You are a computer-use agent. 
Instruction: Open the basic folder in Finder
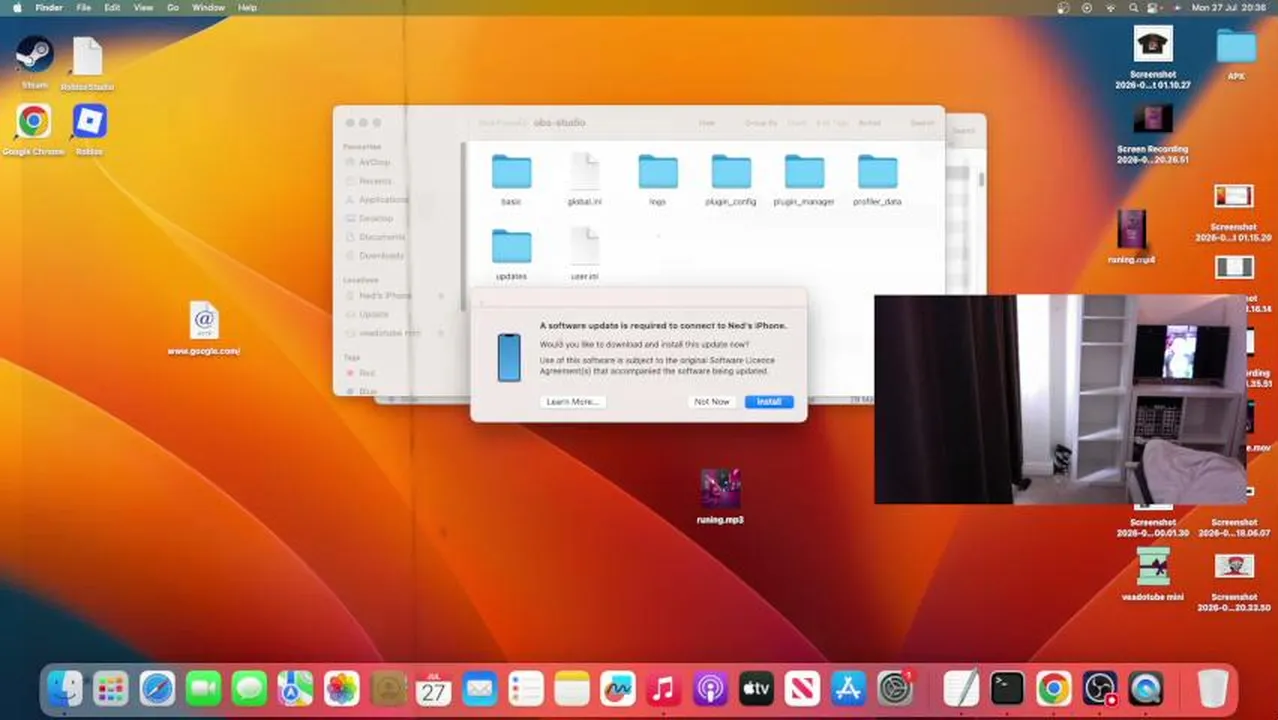pos(511,172)
